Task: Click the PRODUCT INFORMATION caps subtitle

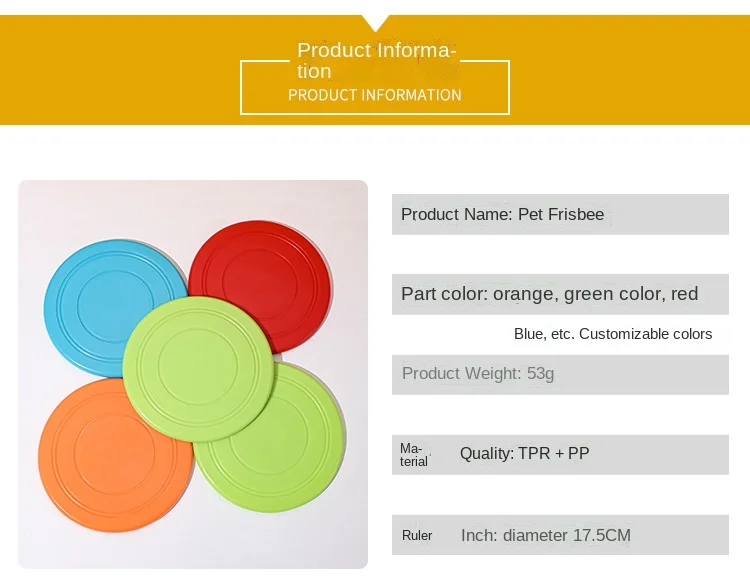Action: [375, 95]
